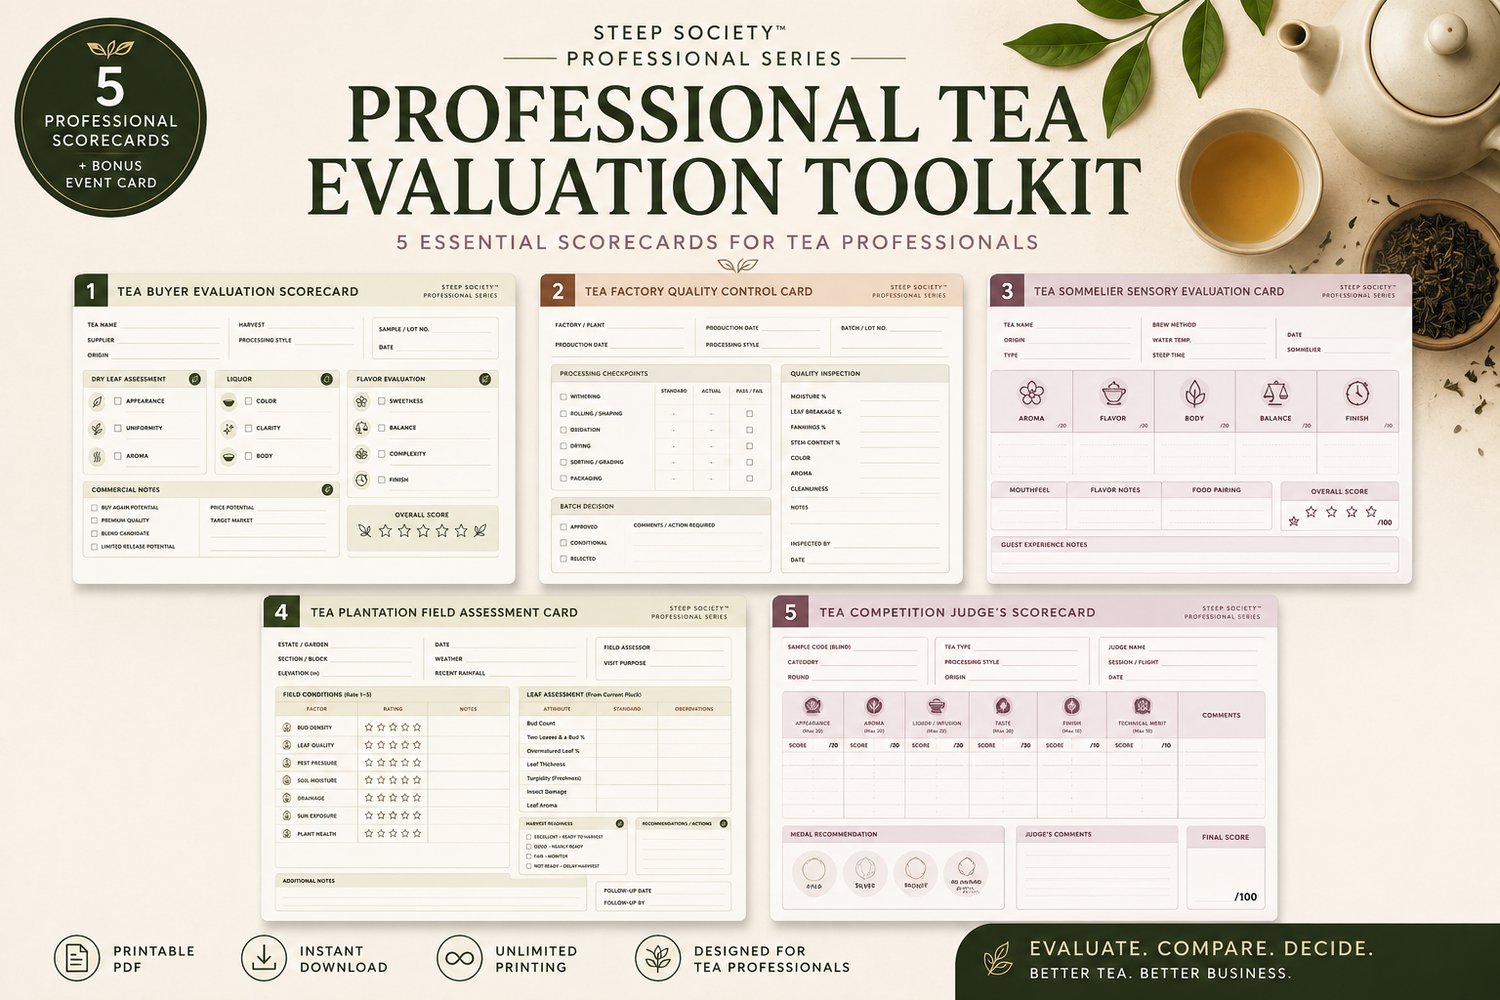Tick the Oxidation checkpoint checkbox on the Factory card
This screenshot has height=1000, width=1500.
(563, 430)
